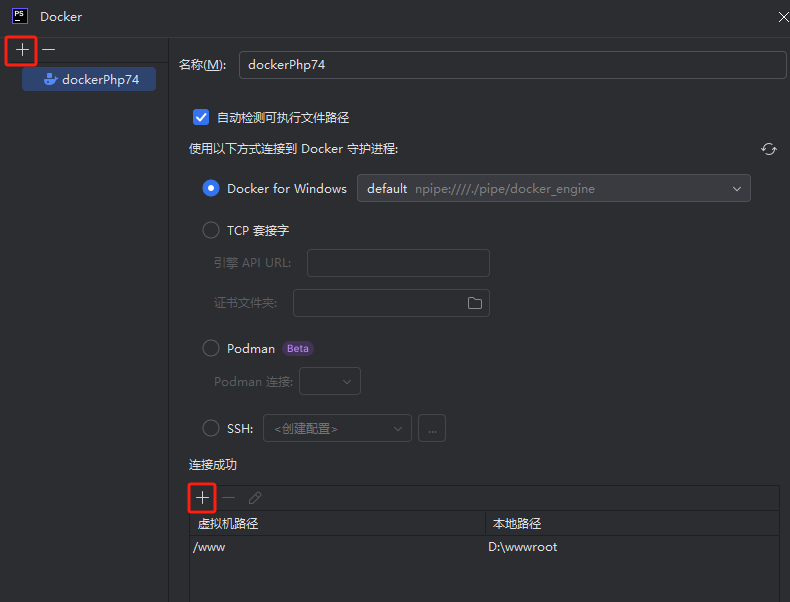Edit the path mapping with pencil icon
Image resolution: width=790 pixels, height=602 pixels.
coord(255,498)
